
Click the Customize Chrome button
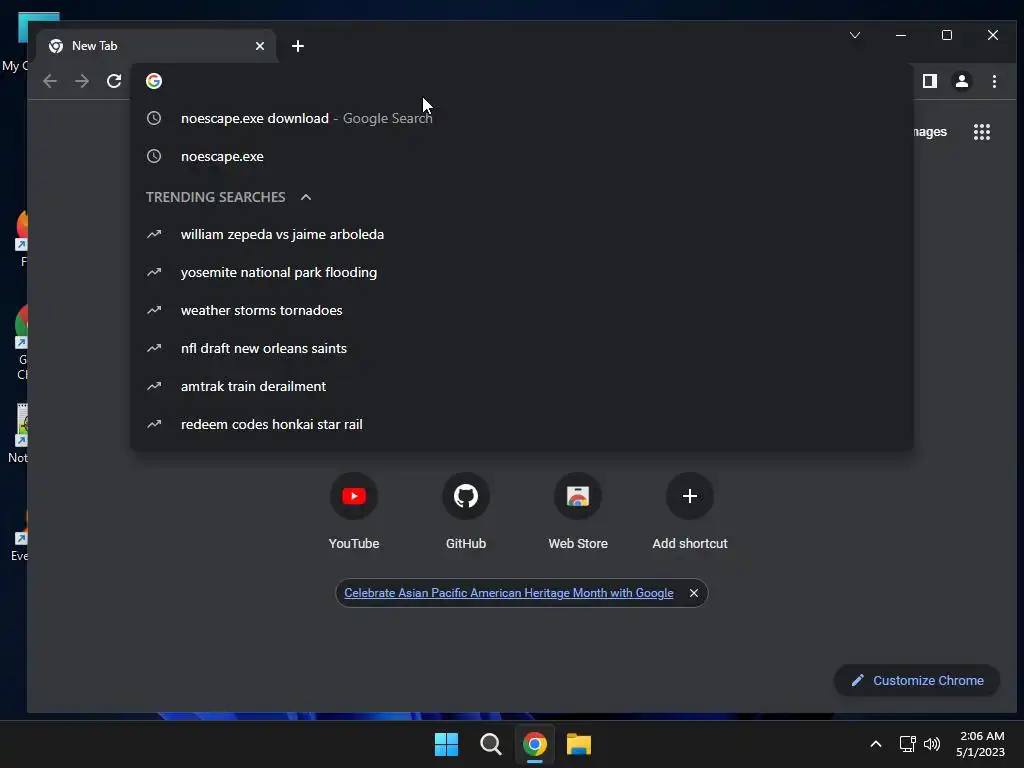pyautogui.click(x=917, y=680)
